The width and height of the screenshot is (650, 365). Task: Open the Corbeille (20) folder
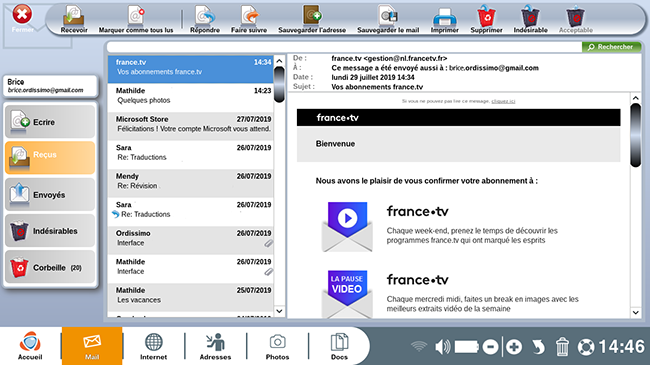[50, 267]
